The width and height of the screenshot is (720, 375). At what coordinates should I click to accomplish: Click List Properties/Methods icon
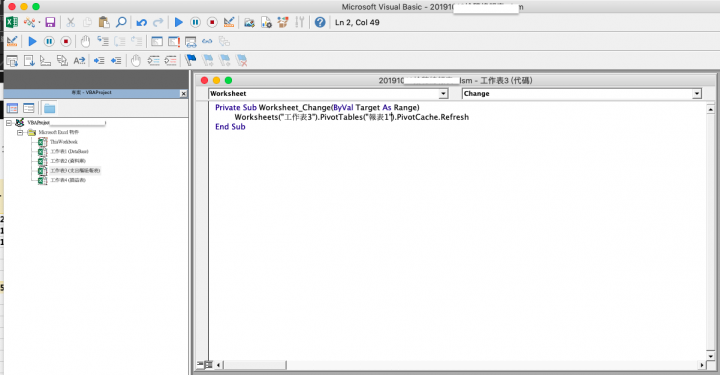(x=12, y=60)
